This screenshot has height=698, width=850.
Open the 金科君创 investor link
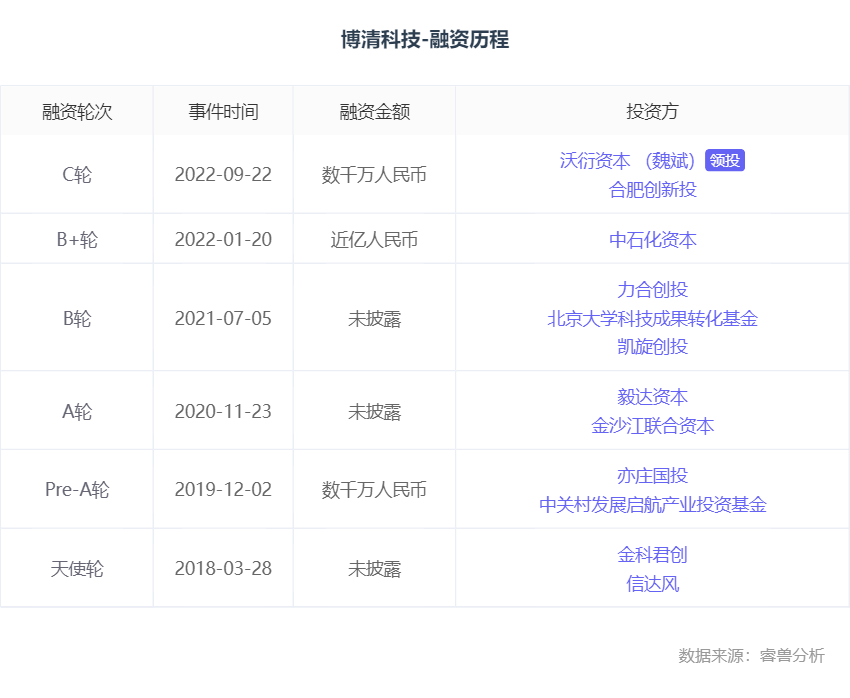coord(653,555)
